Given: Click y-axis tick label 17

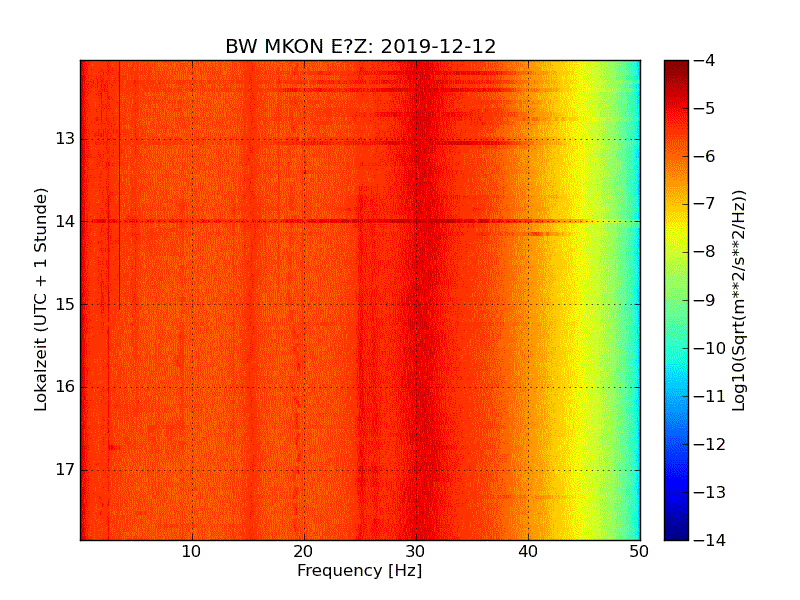Looking at the screenshot, I should pos(65,469).
